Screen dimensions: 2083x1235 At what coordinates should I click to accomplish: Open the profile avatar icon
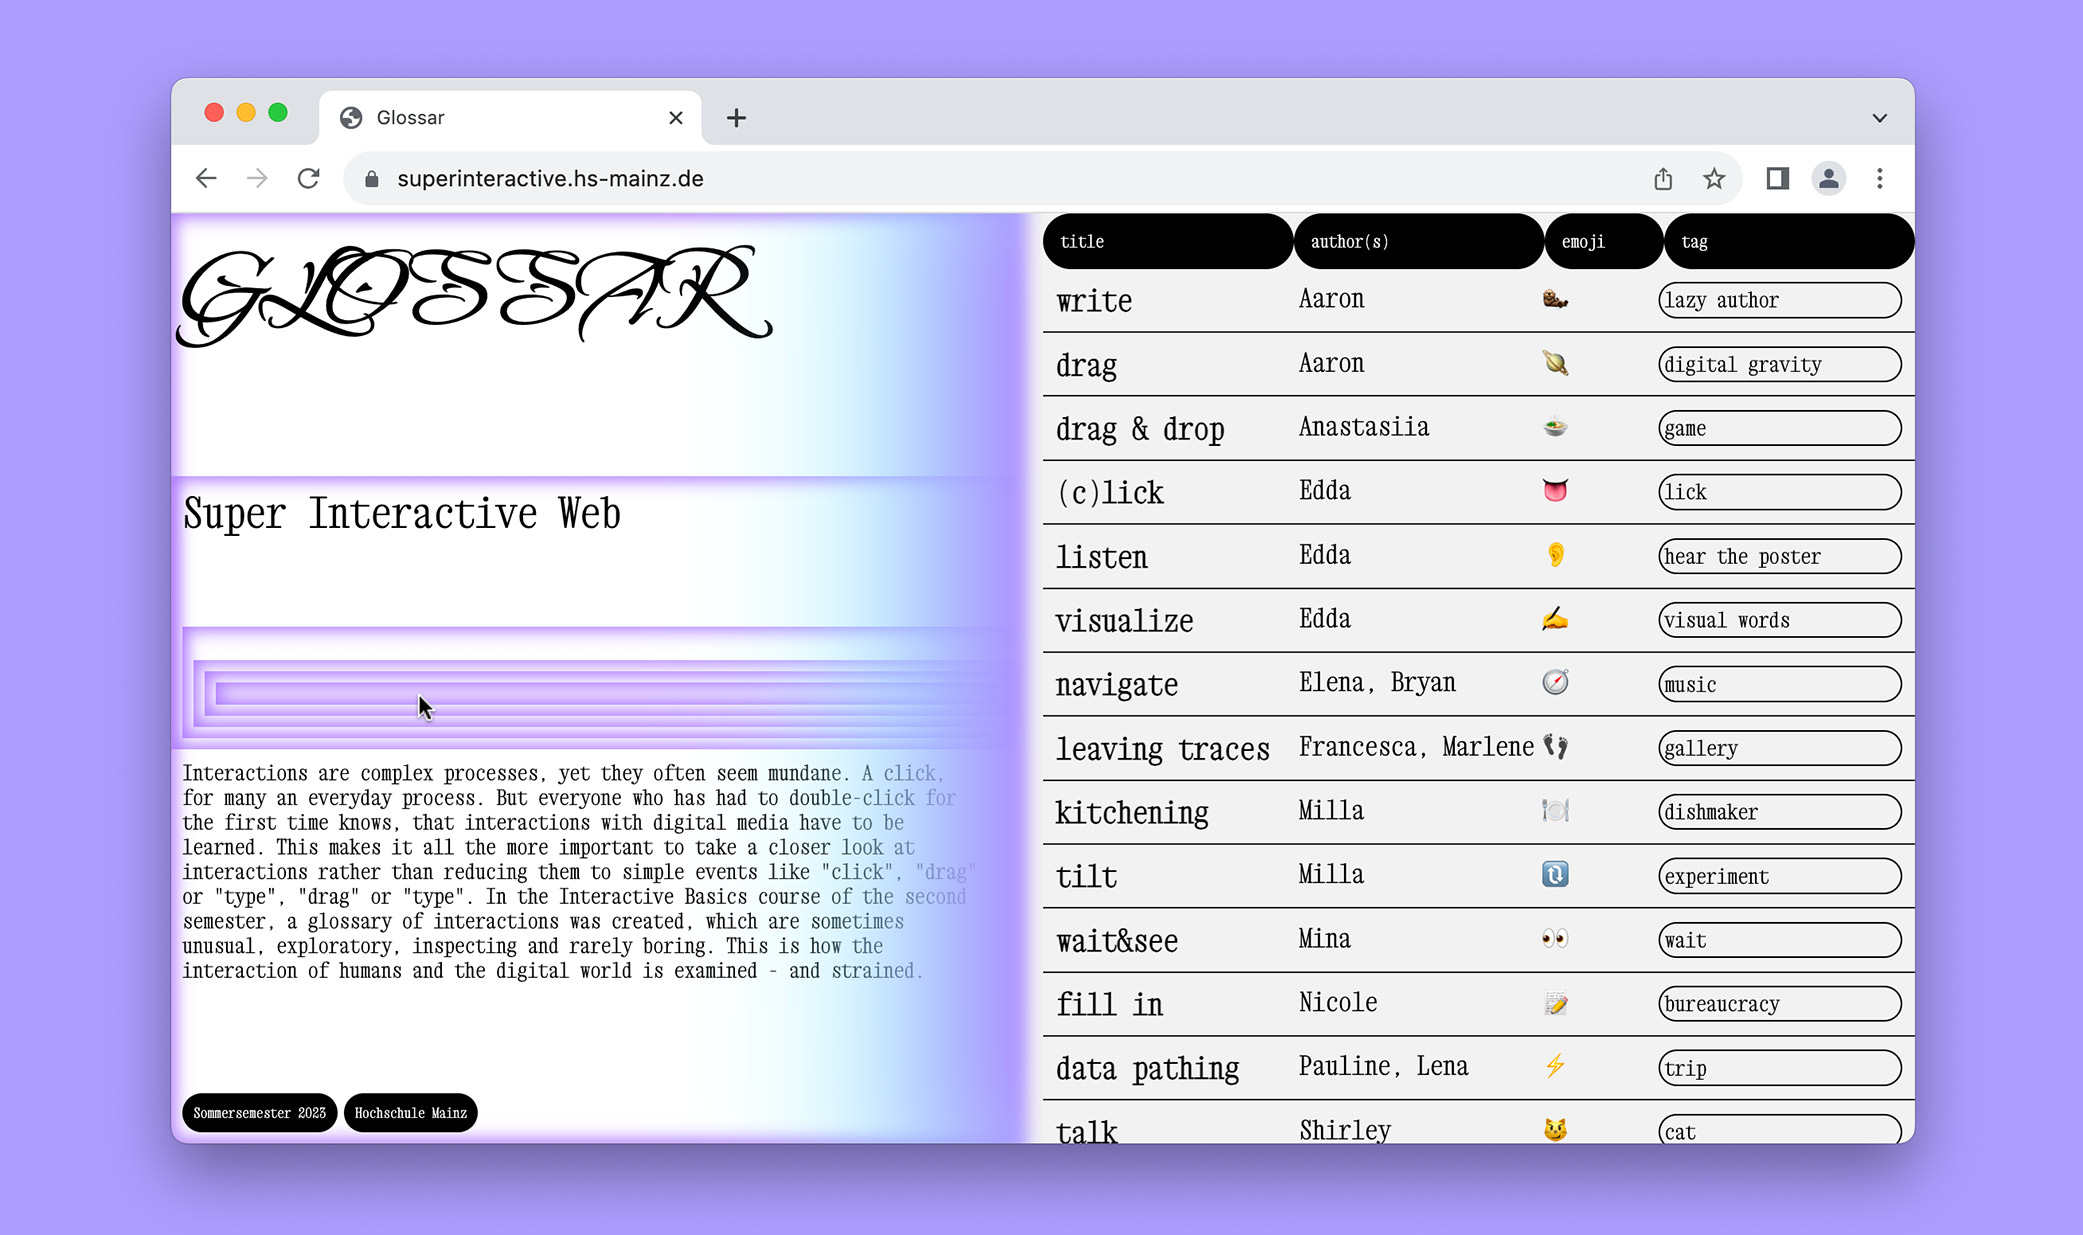pos(1828,178)
